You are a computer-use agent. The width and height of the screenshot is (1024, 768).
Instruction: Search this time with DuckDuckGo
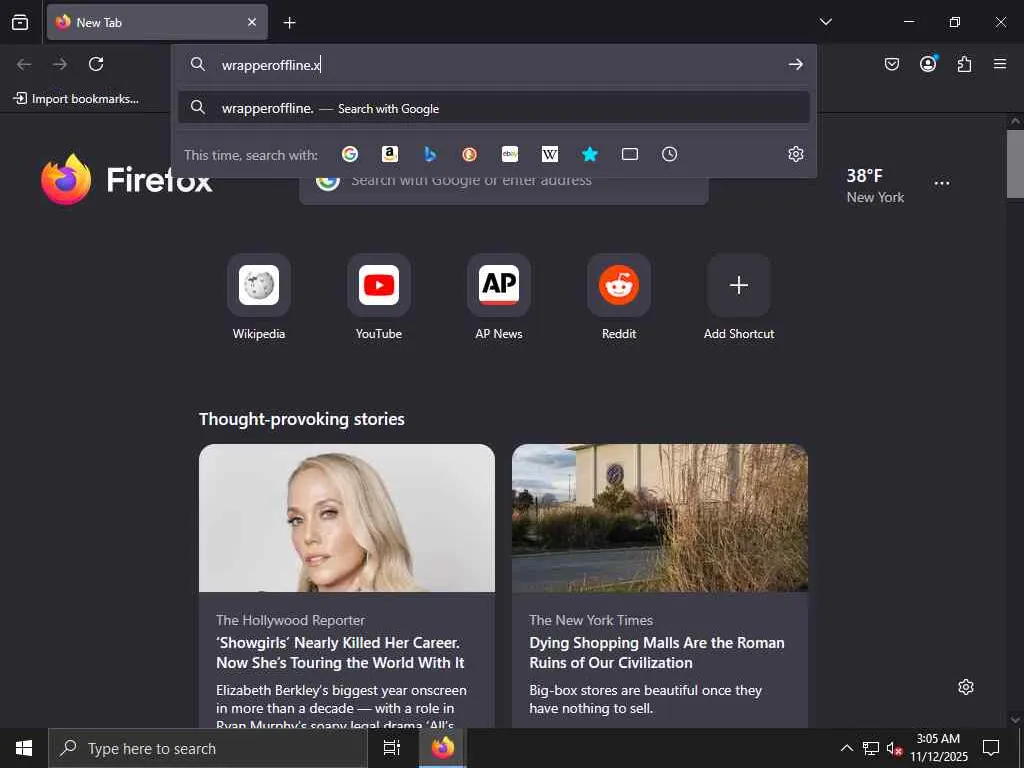[470, 154]
